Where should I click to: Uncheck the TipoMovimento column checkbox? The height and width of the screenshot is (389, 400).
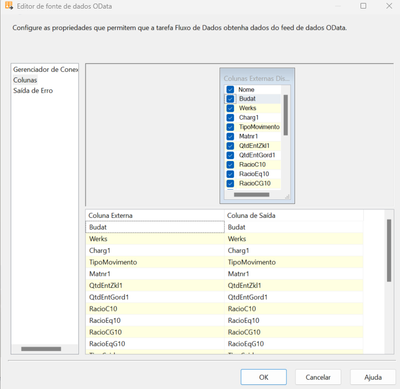(x=230, y=127)
